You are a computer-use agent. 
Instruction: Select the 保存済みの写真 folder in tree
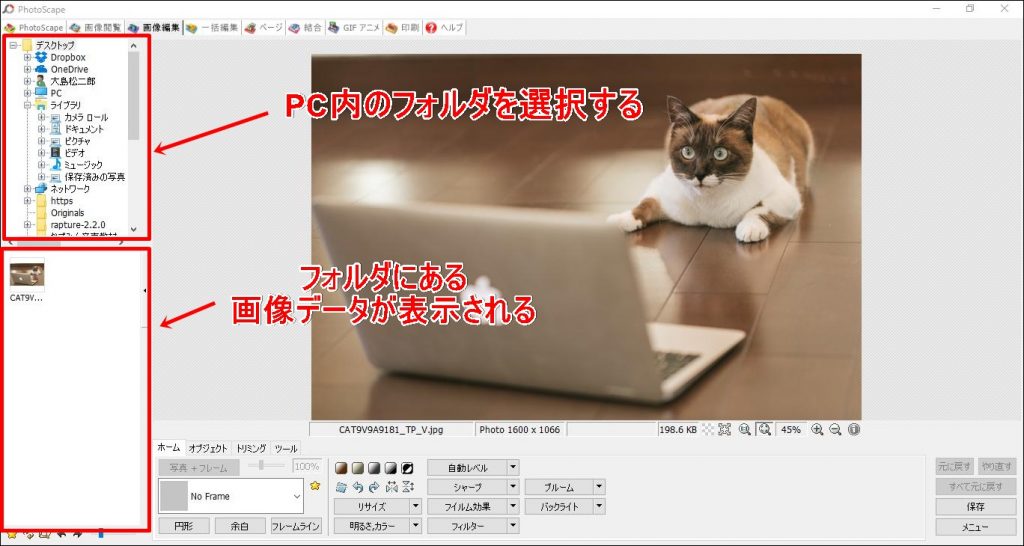pos(95,177)
